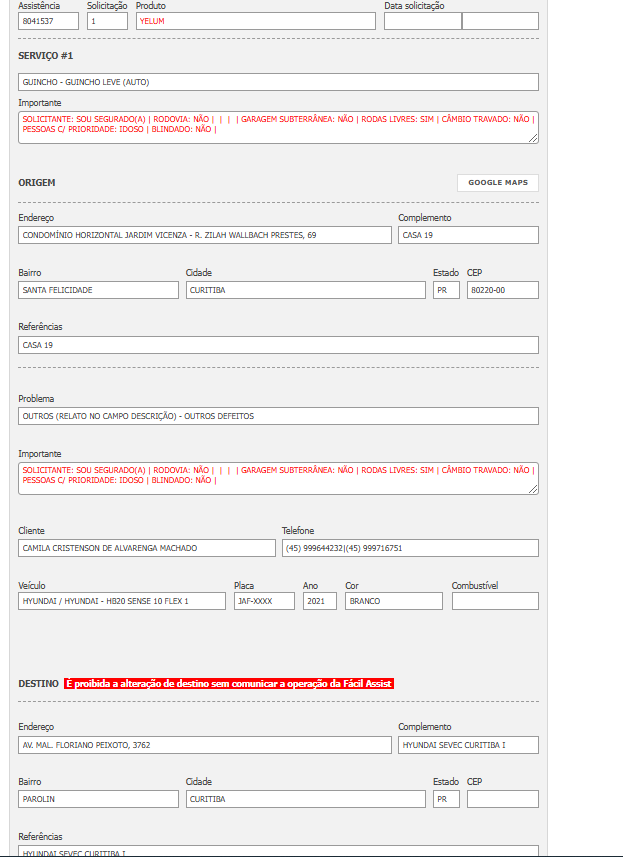The image size is (623, 857).
Task: Grab resize handle of Importante textarea below Problema
Action: (x=533, y=489)
